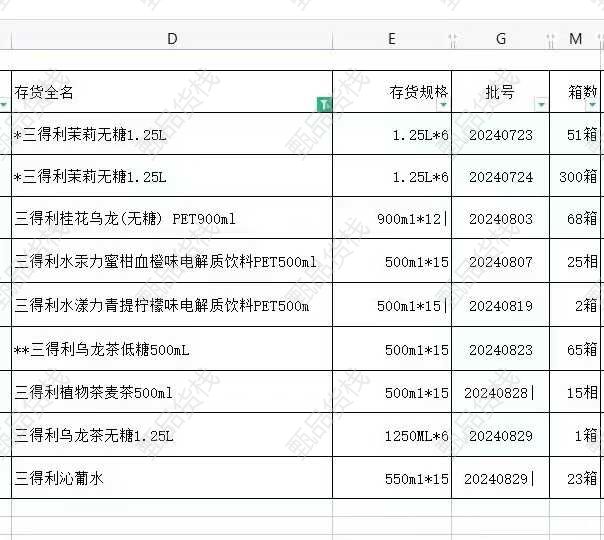
Task: Select quantity cell 15箱
Action: (575, 392)
